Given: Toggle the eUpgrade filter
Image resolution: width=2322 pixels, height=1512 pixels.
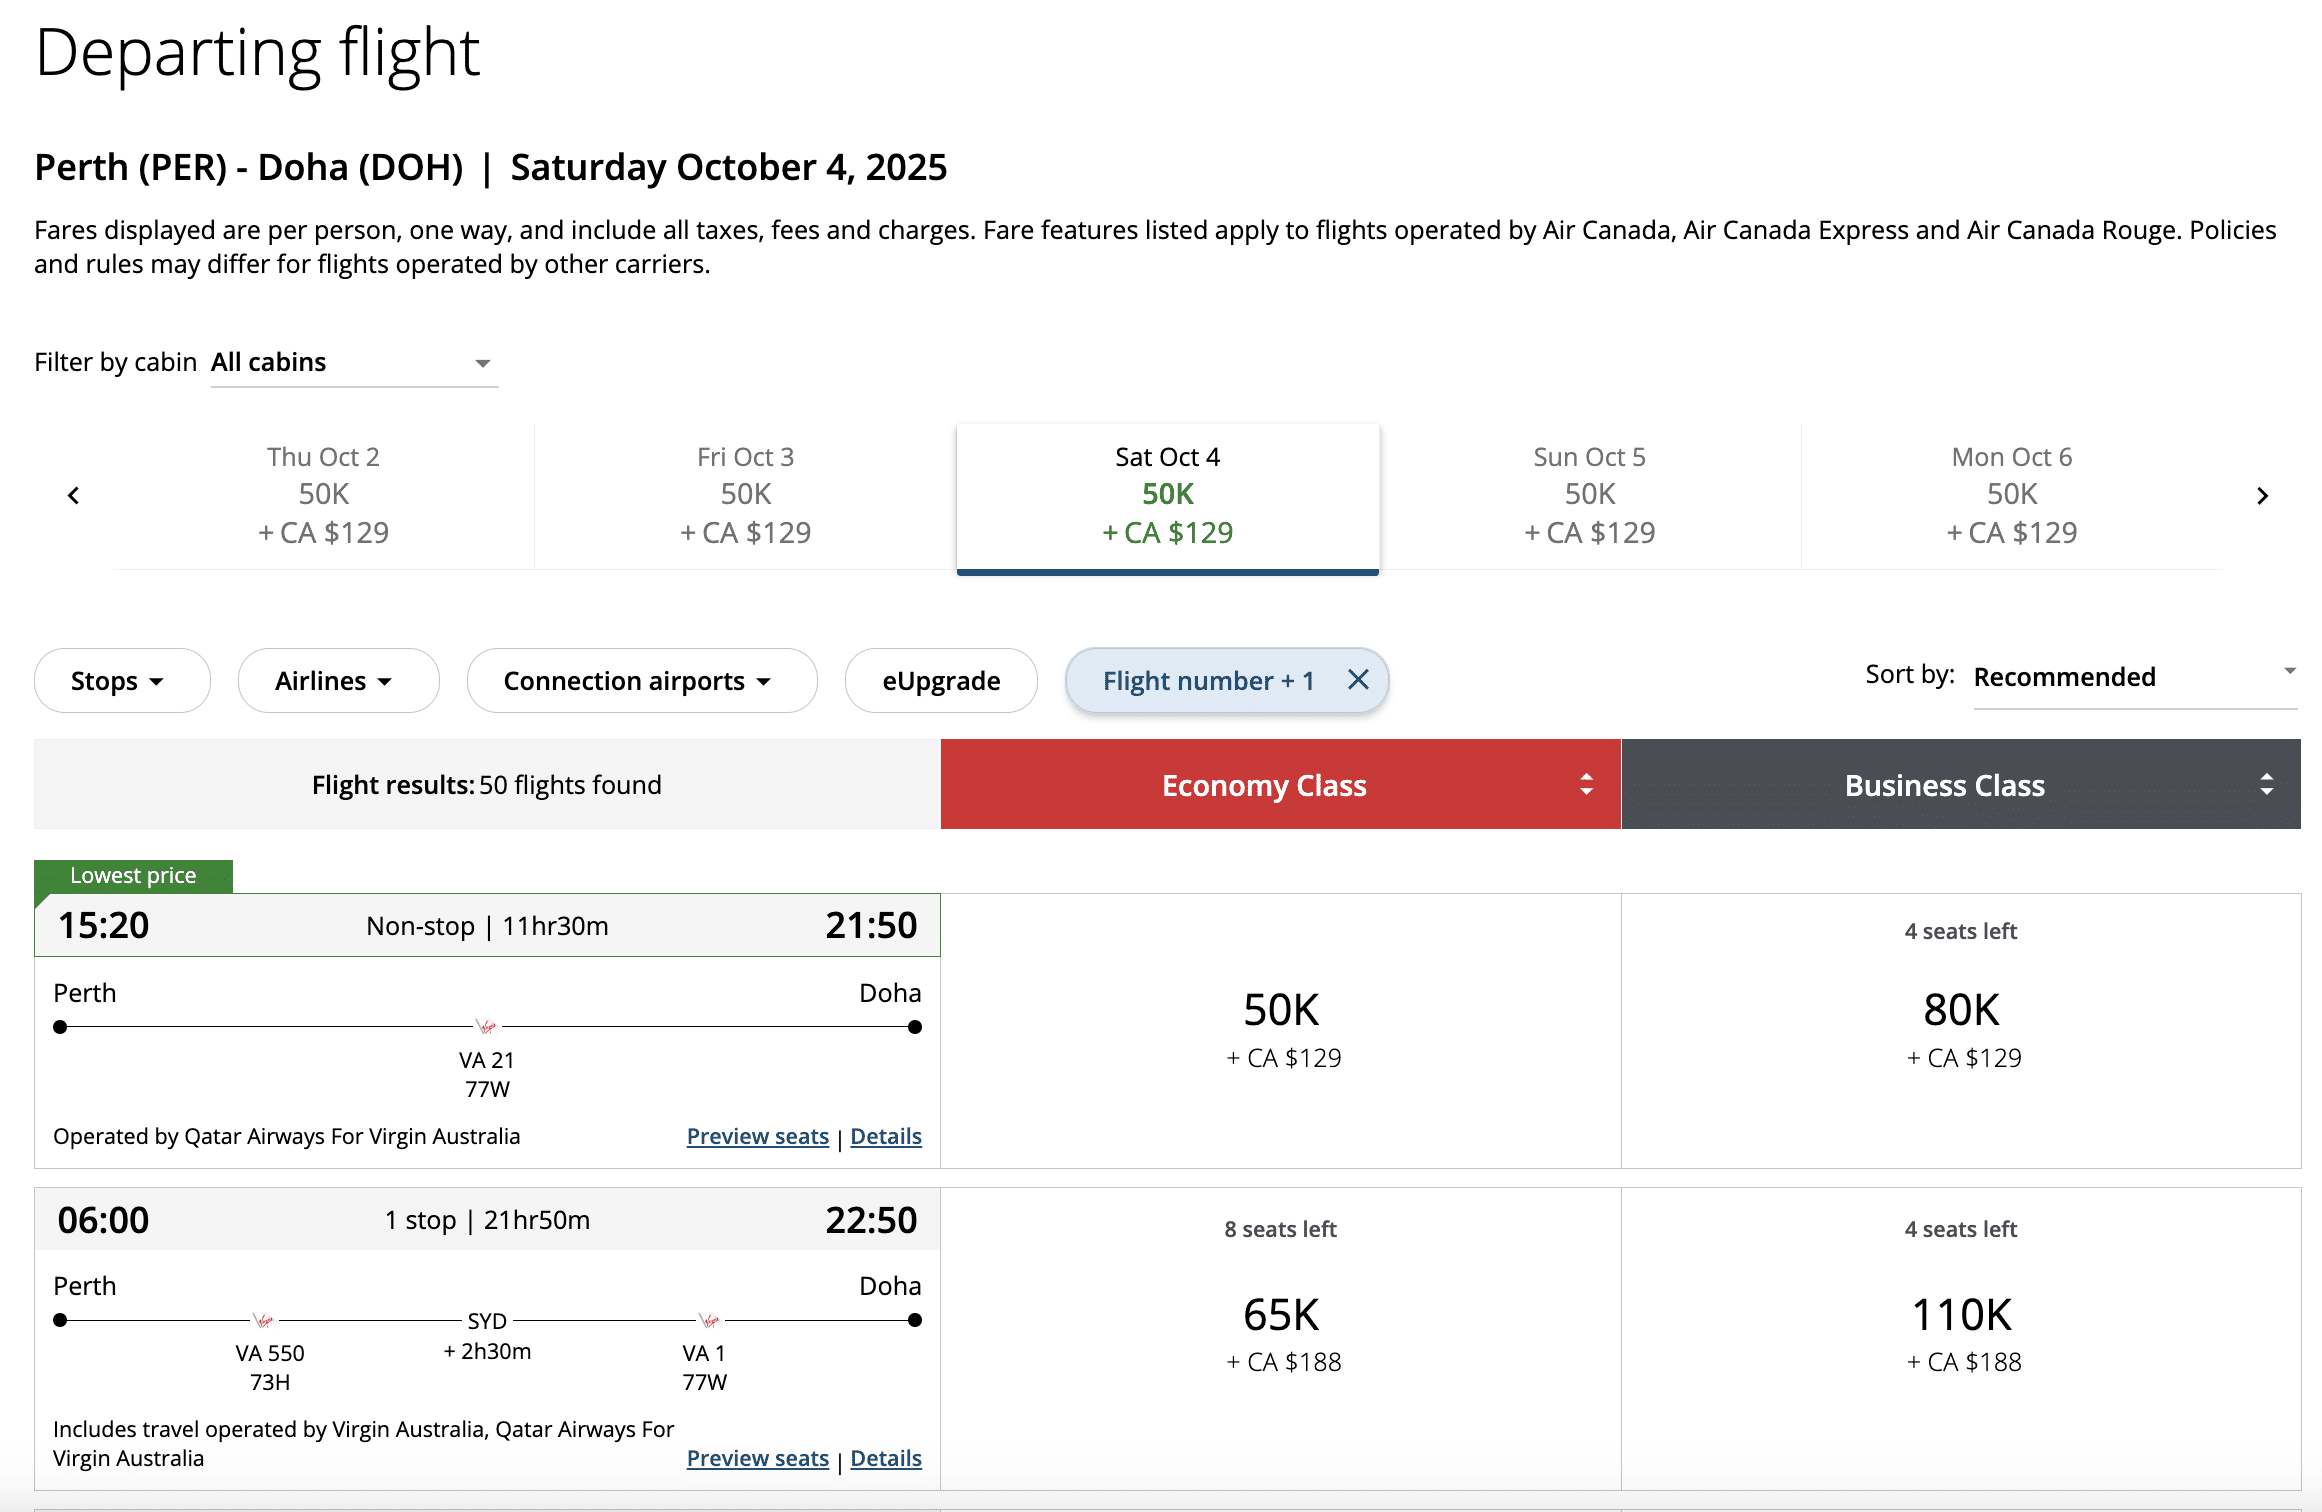Looking at the screenshot, I should pyautogui.click(x=940, y=681).
